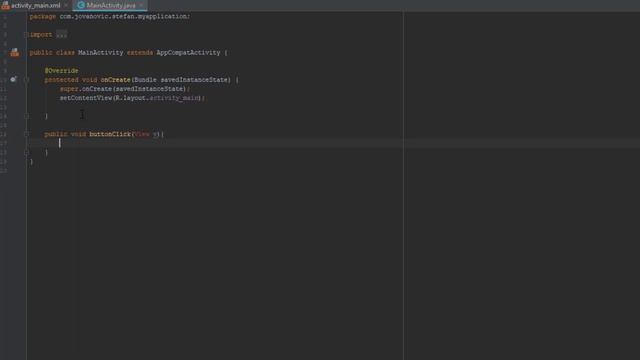Select the MainActivity.java tab
This screenshot has height=360, width=640.
[110, 5]
